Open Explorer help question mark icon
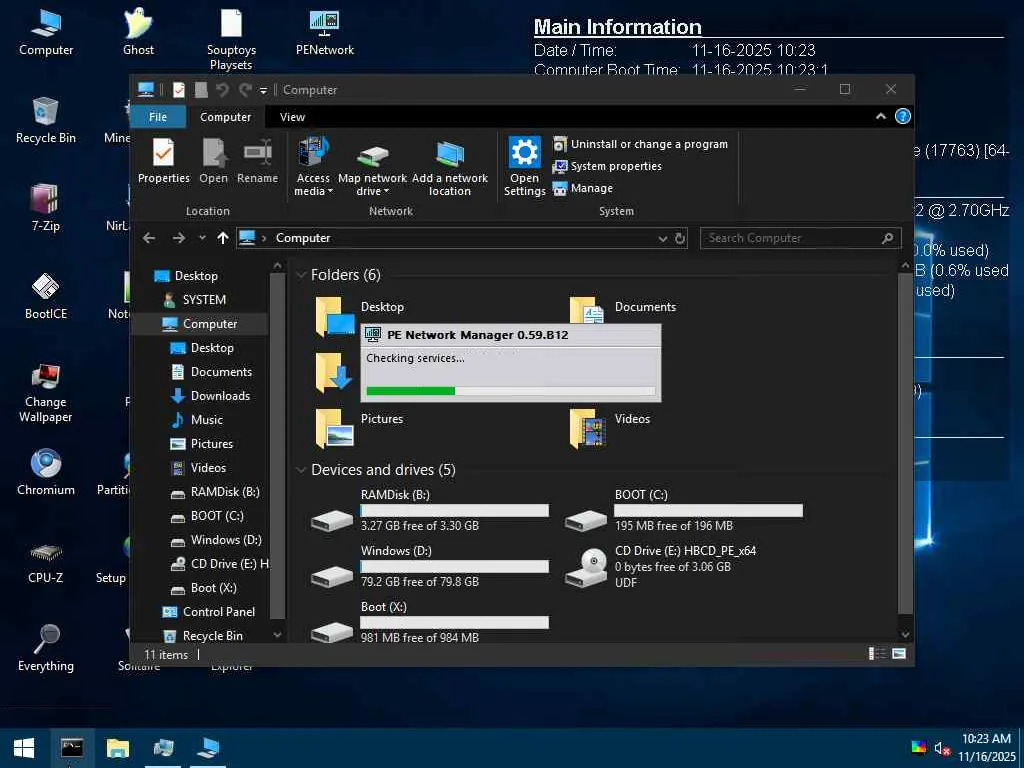Screen dimensions: 1024x768 tap(903, 116)
